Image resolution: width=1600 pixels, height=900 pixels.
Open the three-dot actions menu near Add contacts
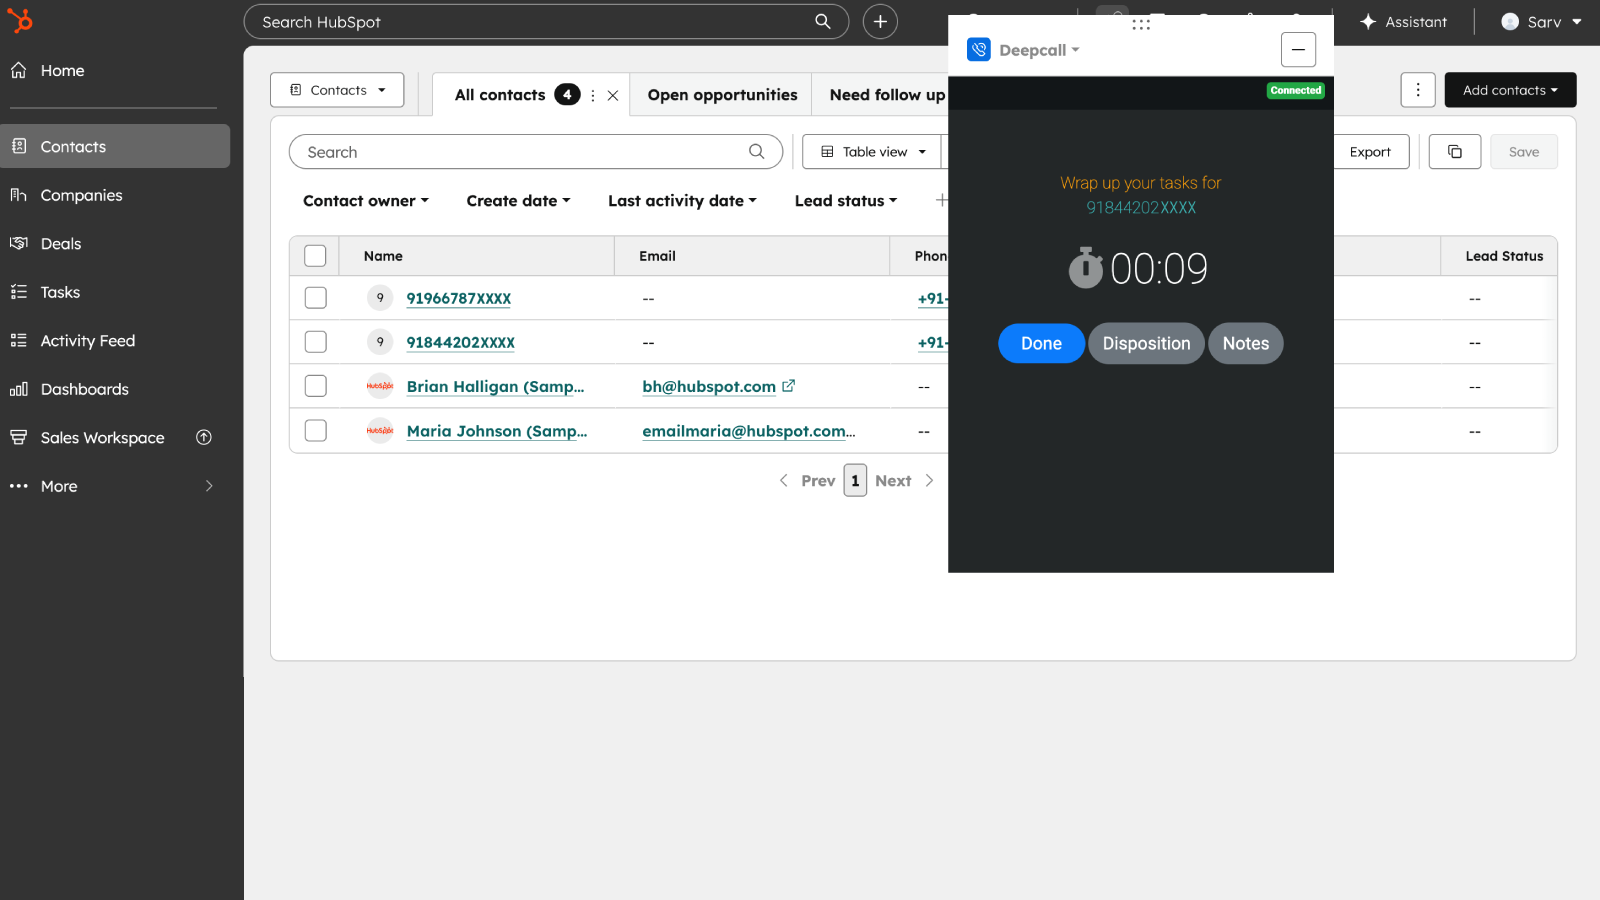tap(1418, 90)
